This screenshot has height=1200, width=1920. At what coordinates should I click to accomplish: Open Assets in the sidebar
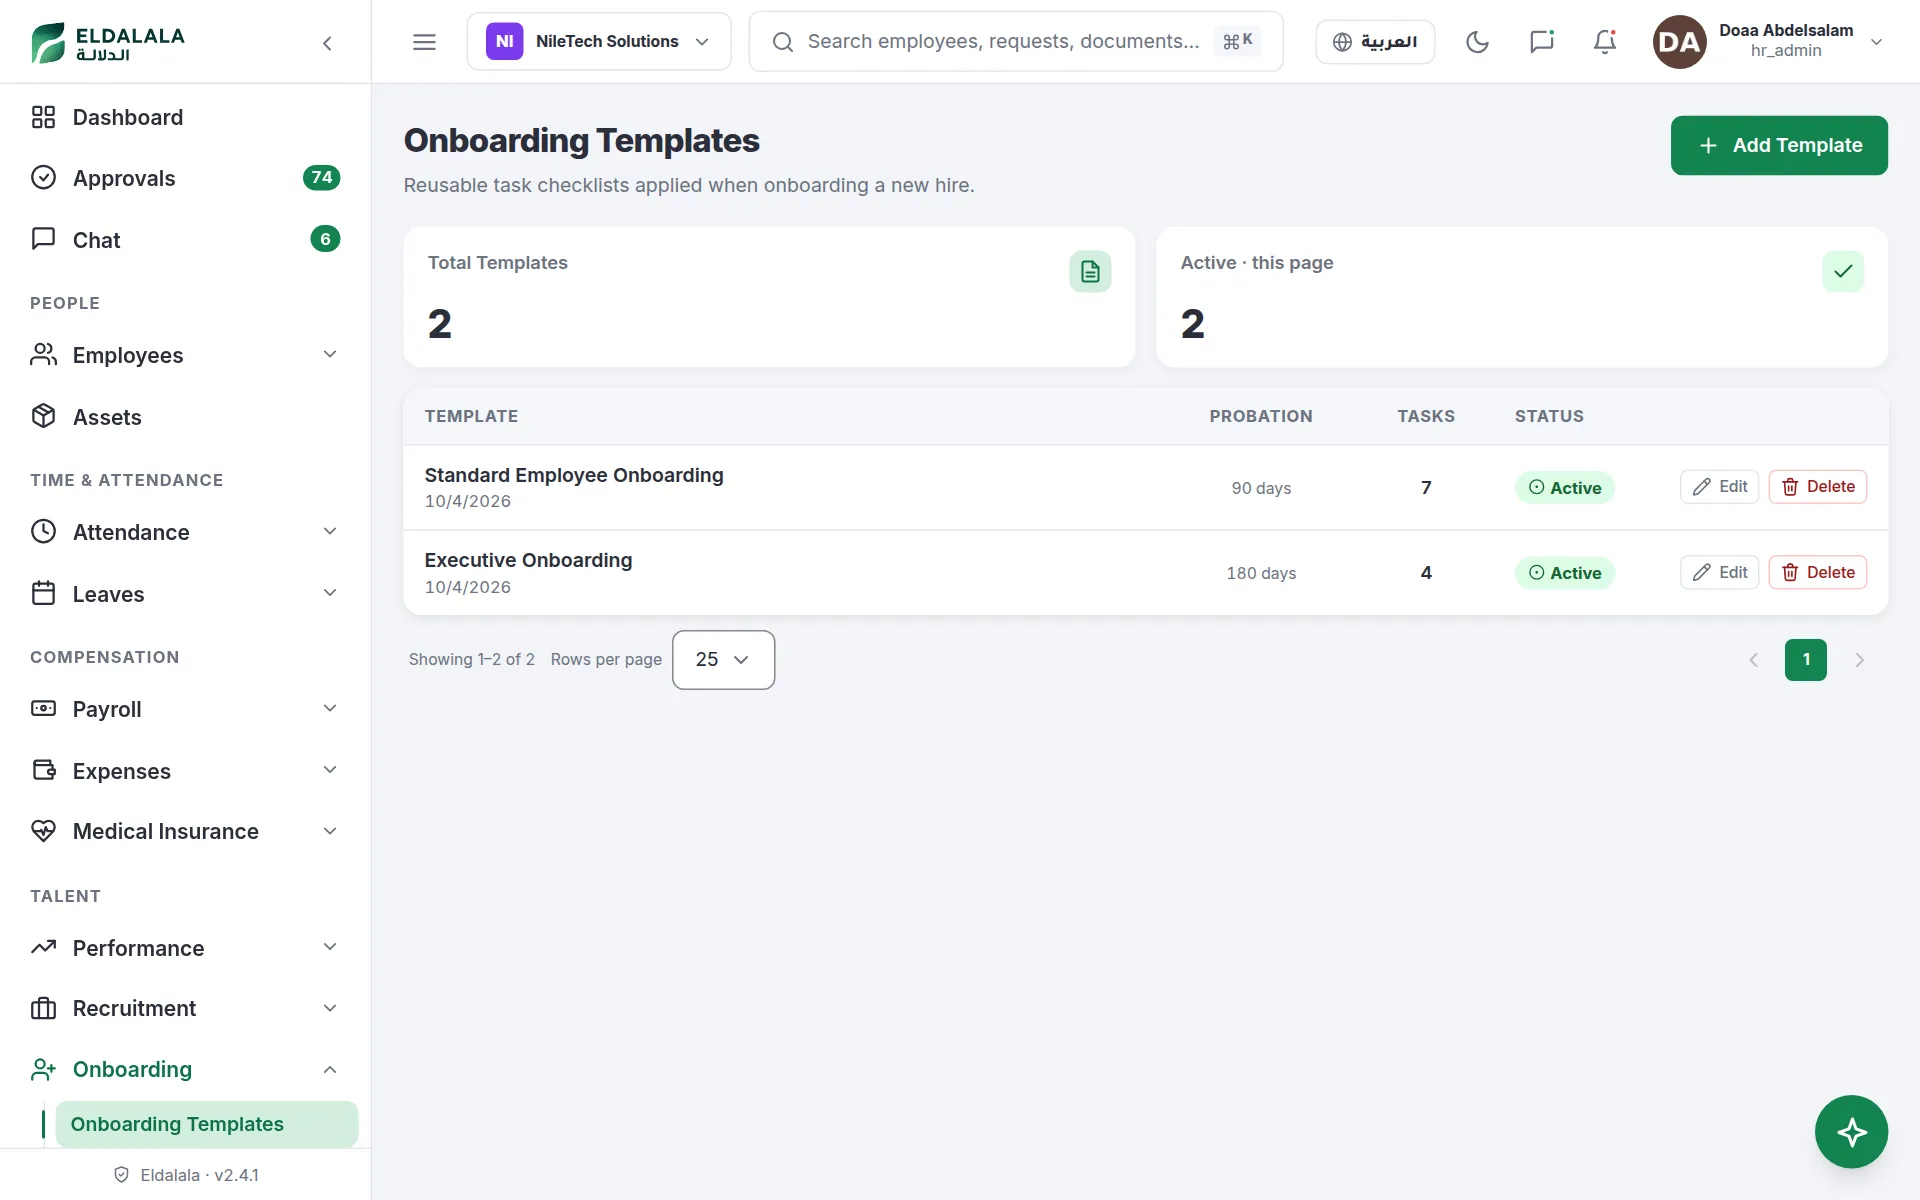pyautogui.click(x=186, y=417)
